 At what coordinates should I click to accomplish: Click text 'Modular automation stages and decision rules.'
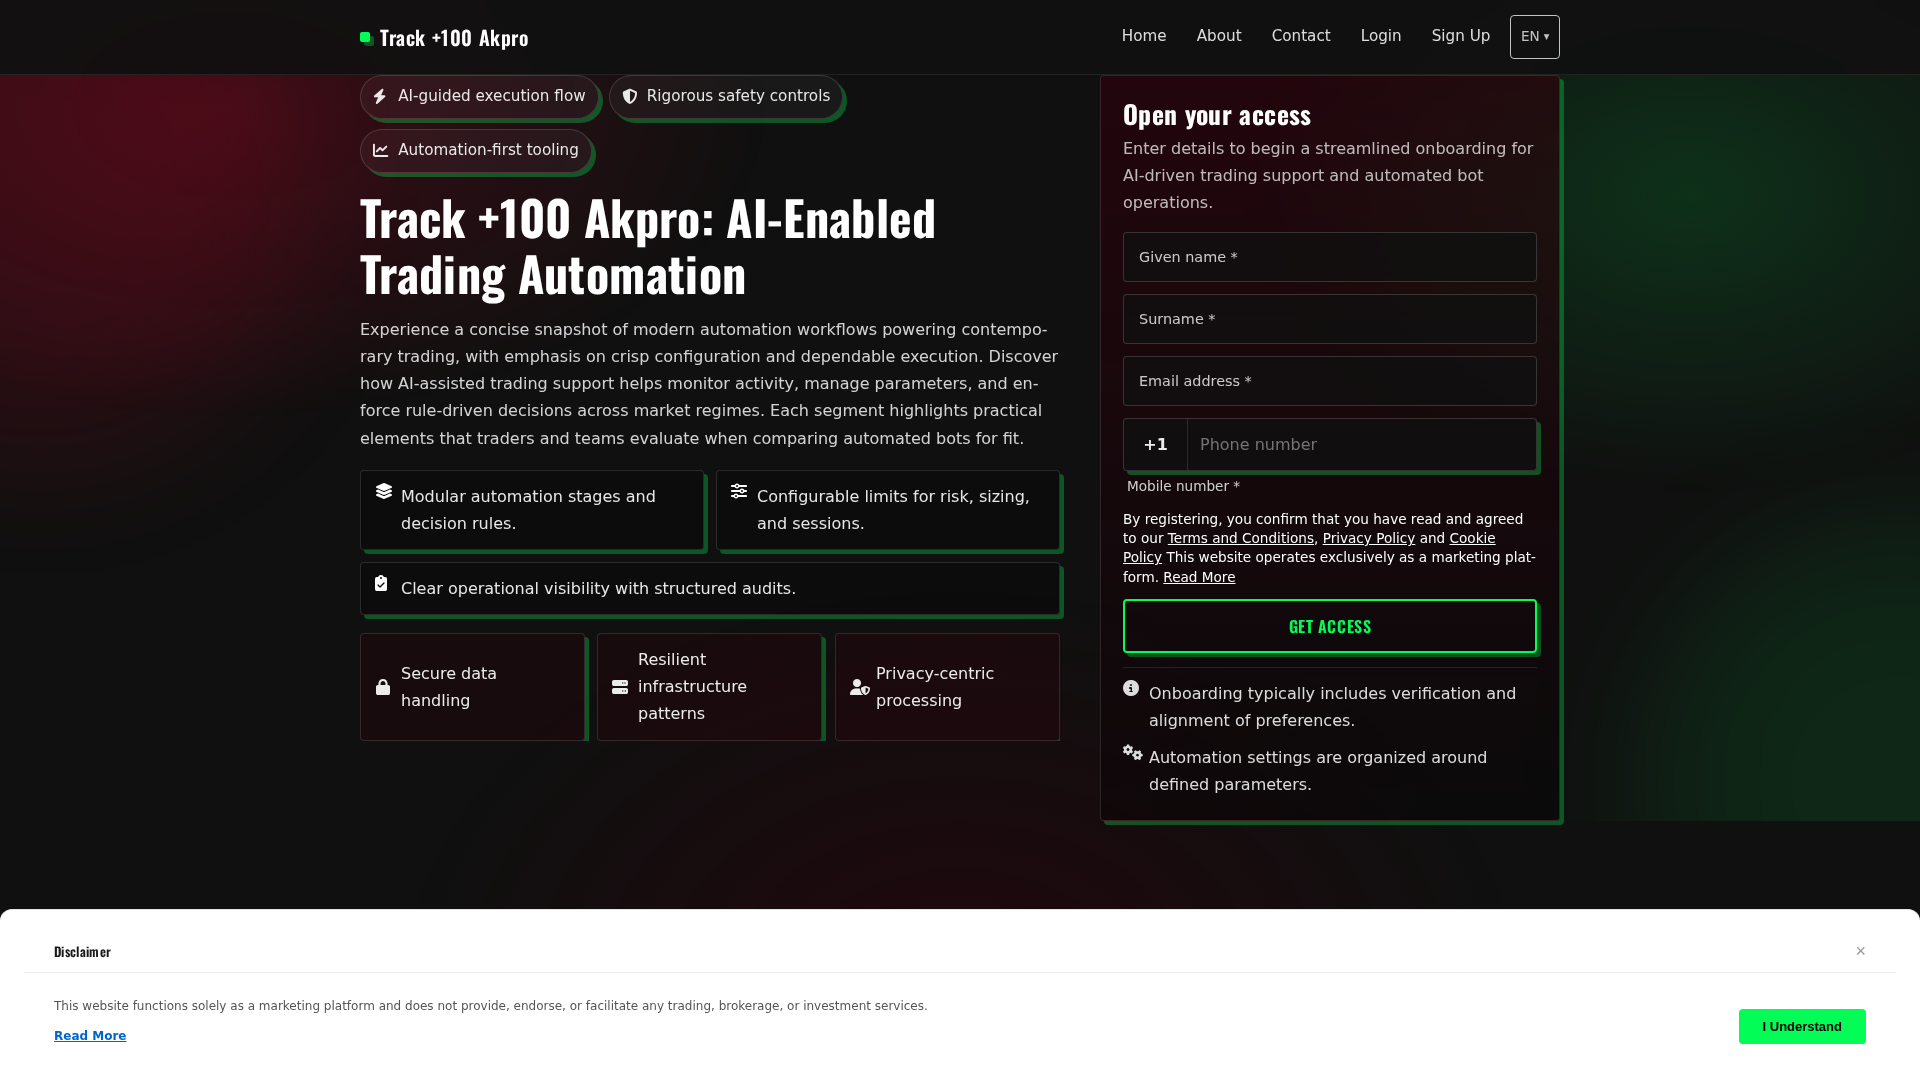pos(528,510)
